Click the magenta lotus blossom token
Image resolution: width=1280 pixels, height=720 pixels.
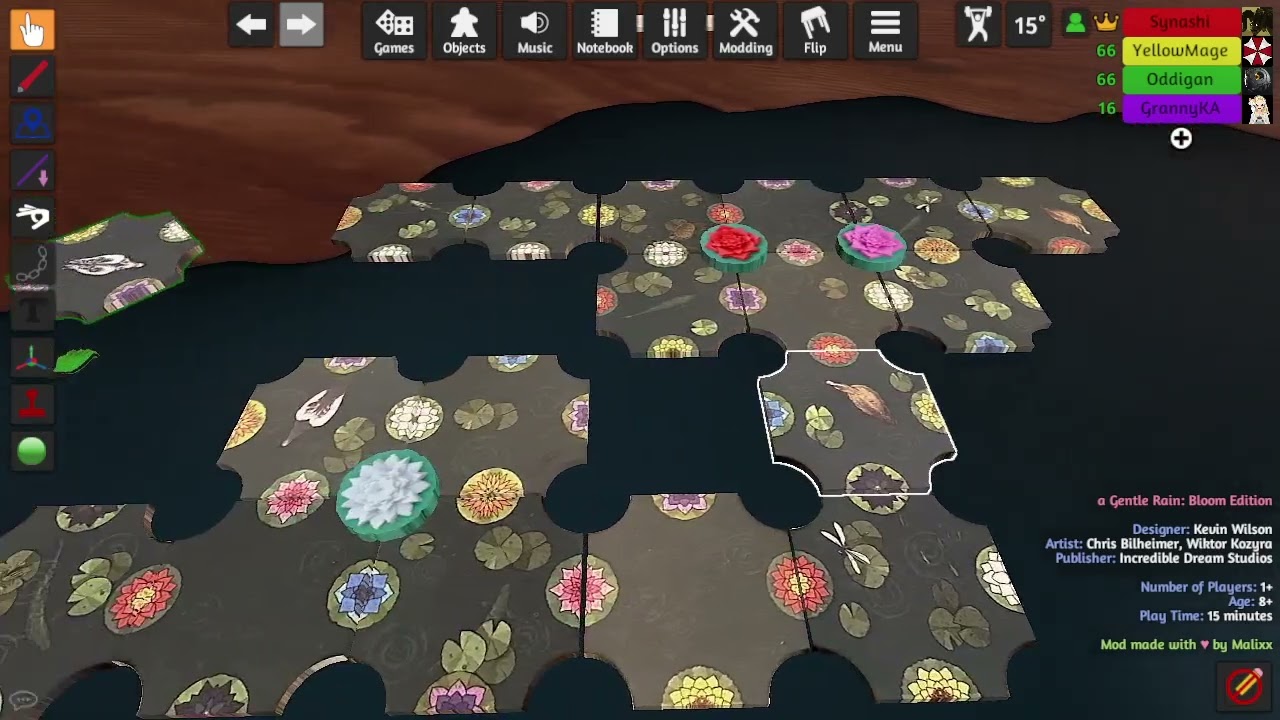coord(870,245)
